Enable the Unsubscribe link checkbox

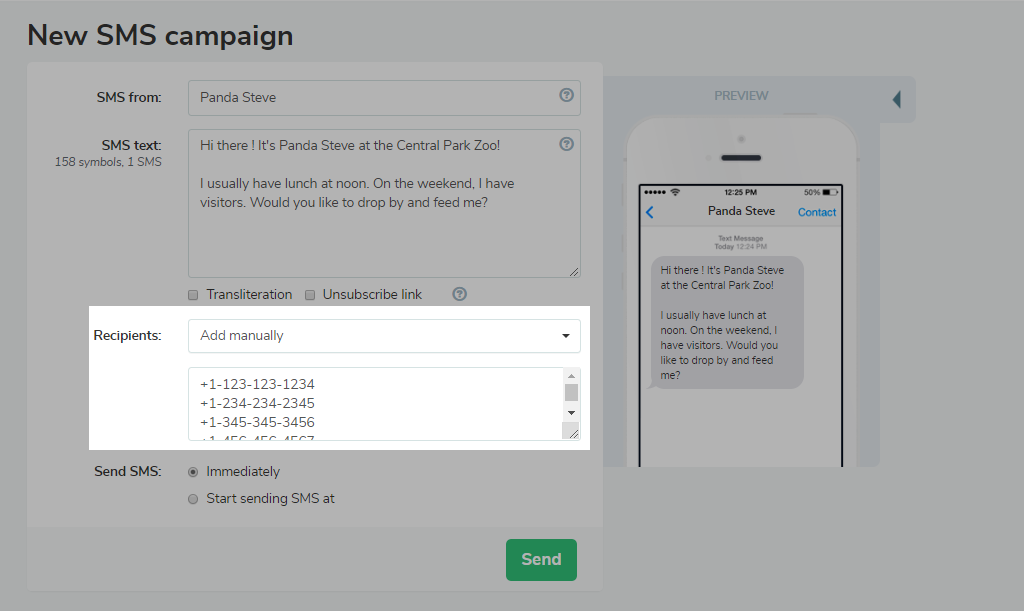(x=310, y=294)
